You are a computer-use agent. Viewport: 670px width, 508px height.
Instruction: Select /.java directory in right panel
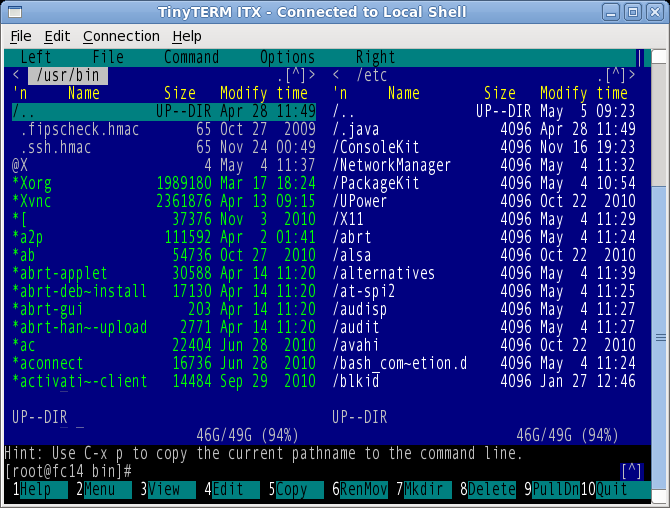pyautogui.click(x=484, y=129)
